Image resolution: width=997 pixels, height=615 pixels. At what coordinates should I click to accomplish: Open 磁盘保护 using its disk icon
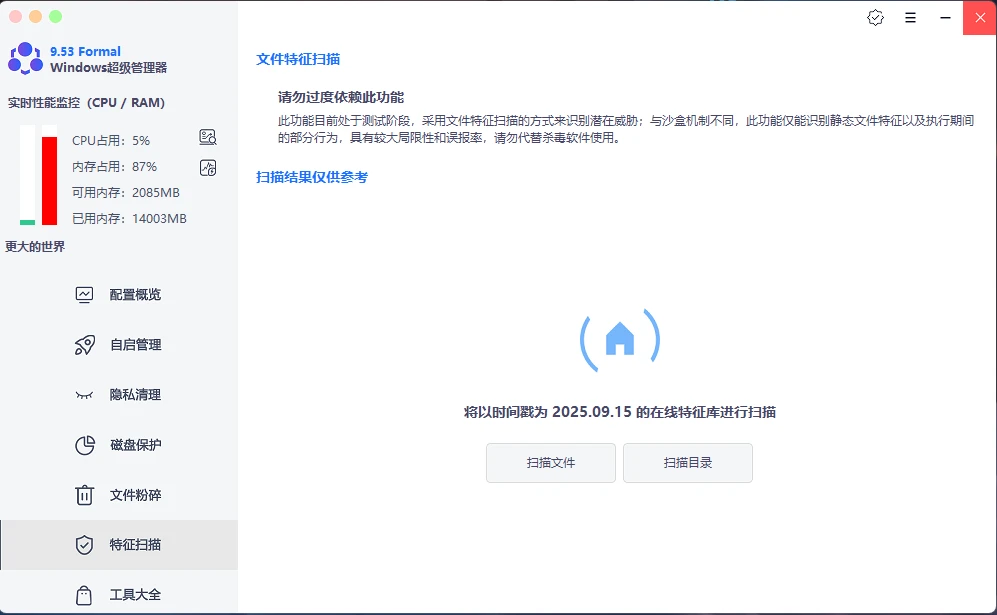coord(86,444)
